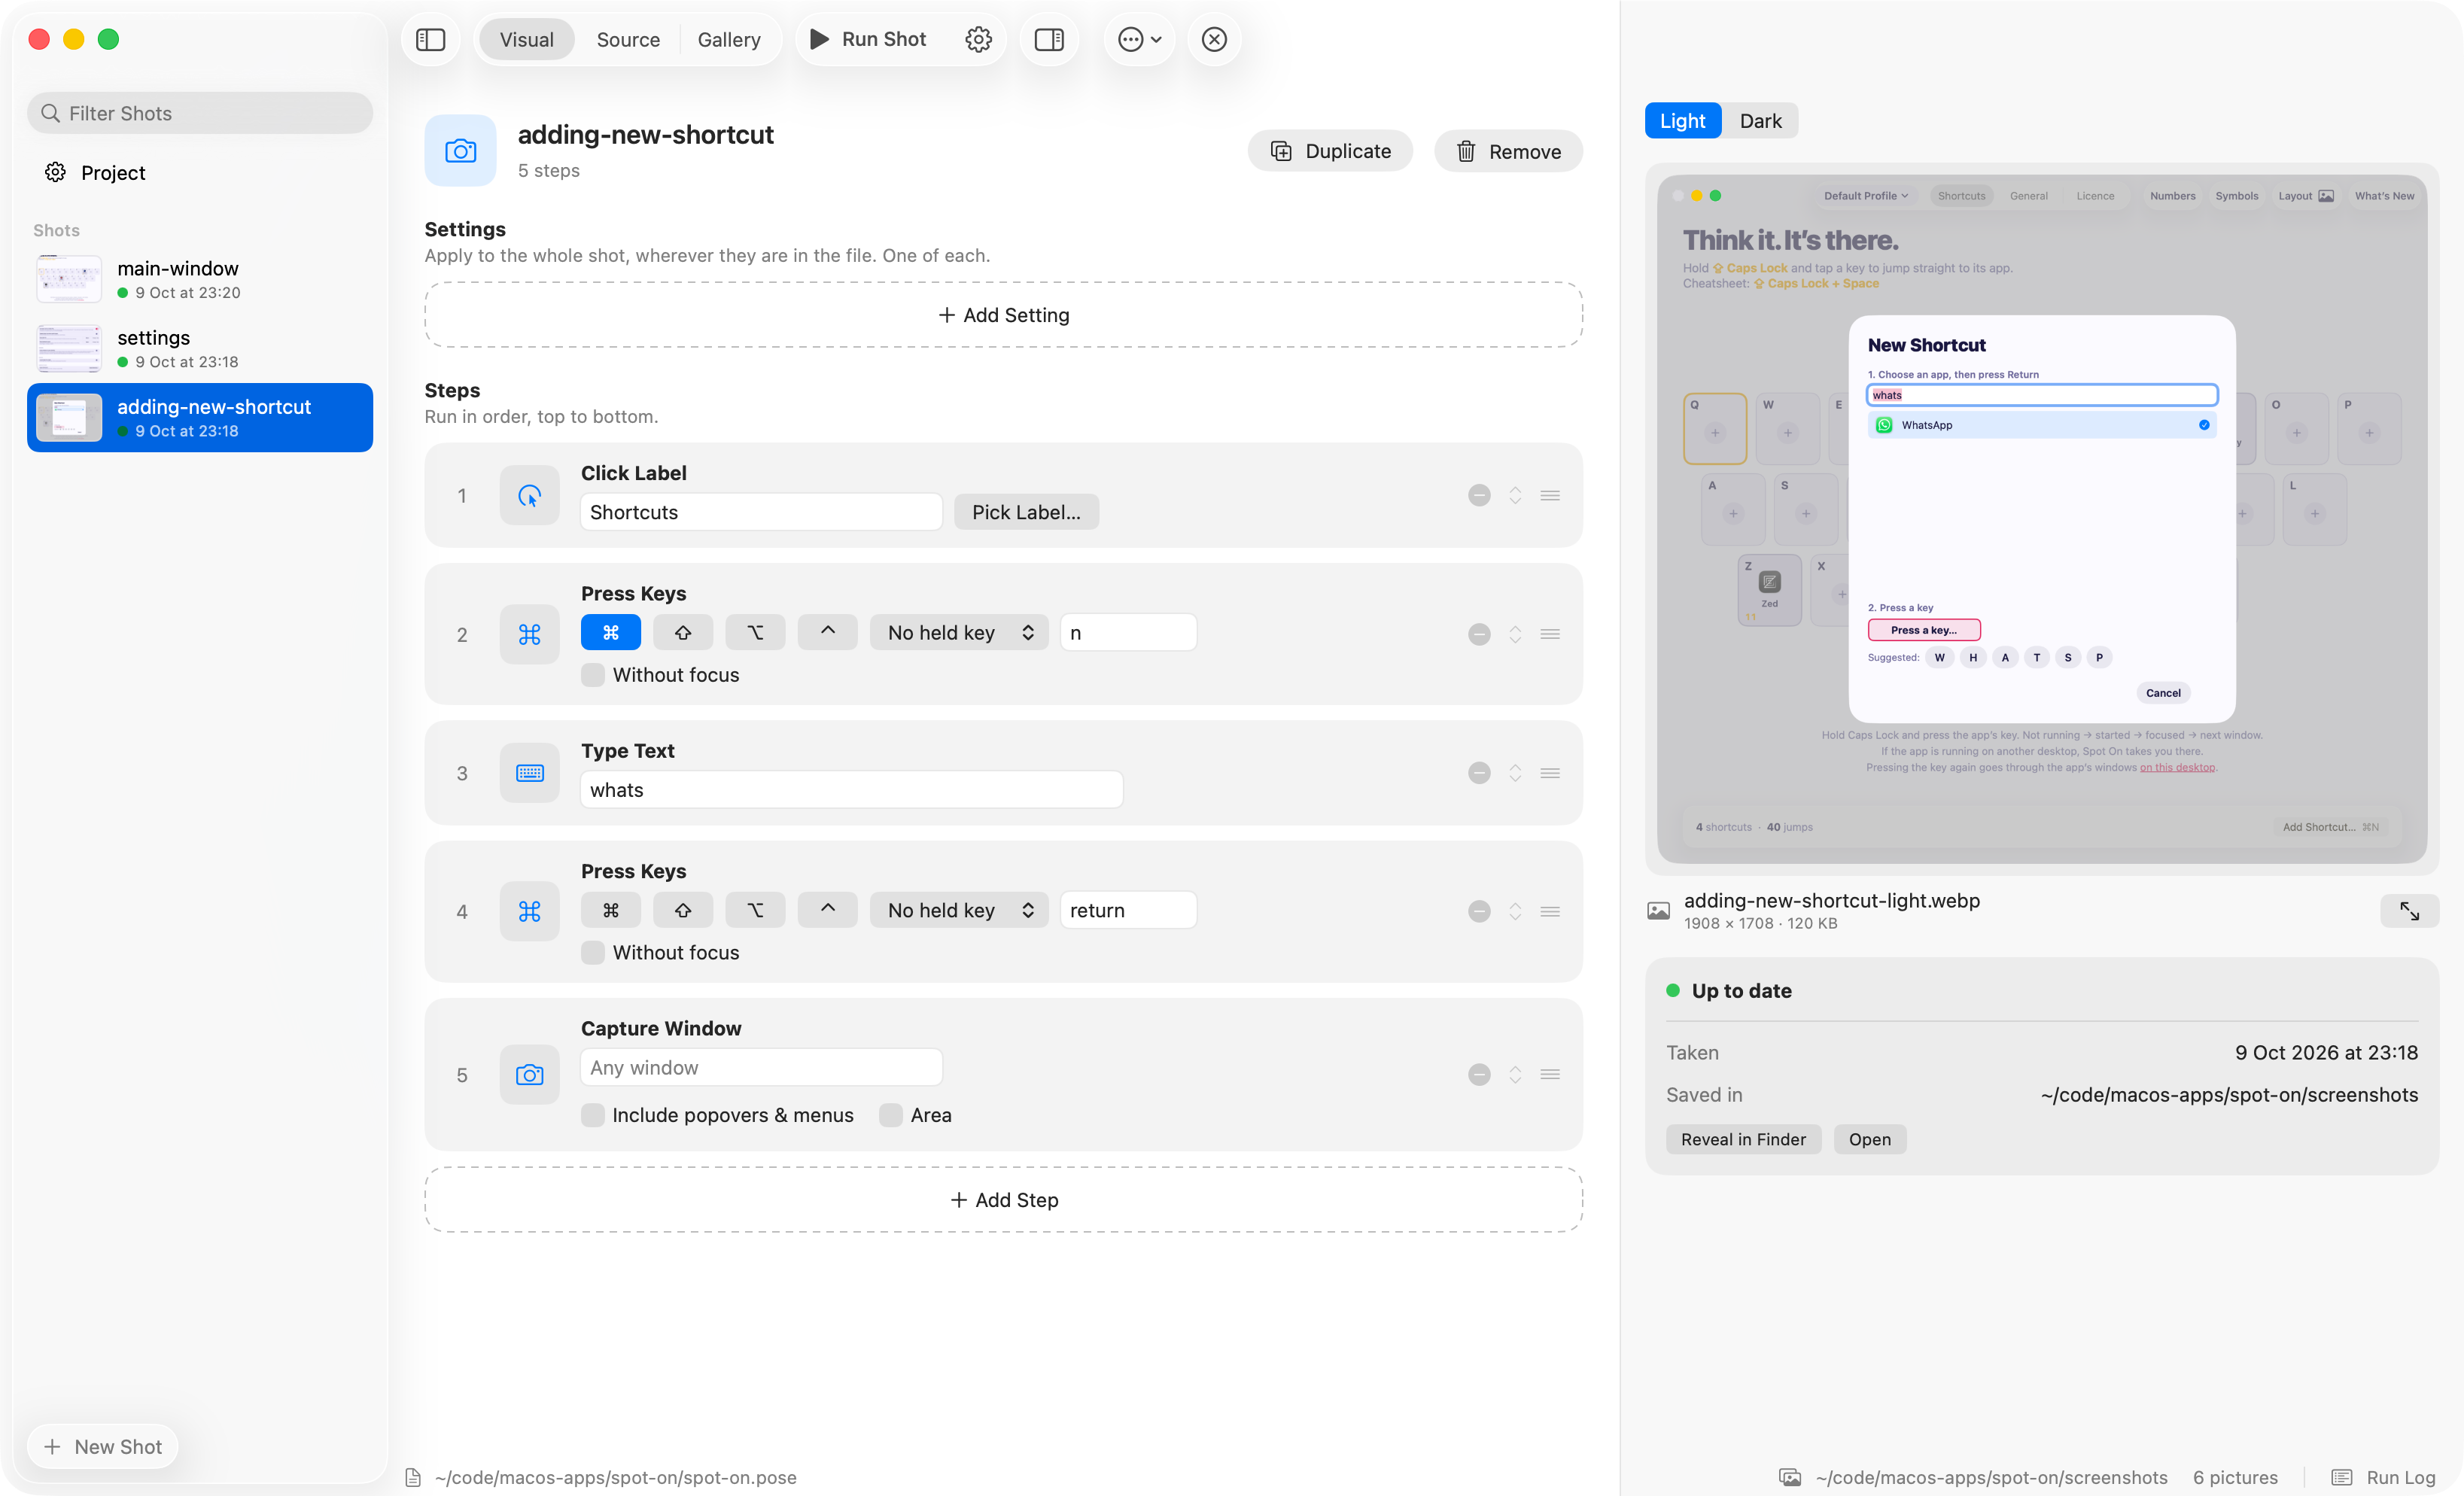Click Add Step dashed button

pyautogui.click(x=1003, y=1199)
